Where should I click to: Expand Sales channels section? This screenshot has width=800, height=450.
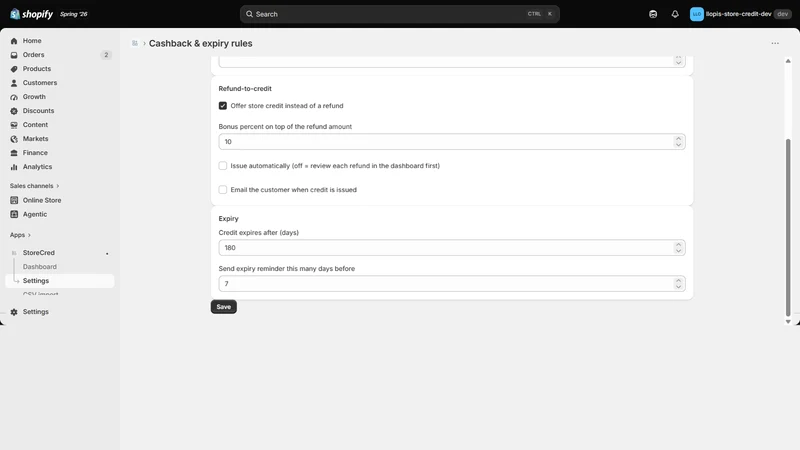click(x=34, y=186)
